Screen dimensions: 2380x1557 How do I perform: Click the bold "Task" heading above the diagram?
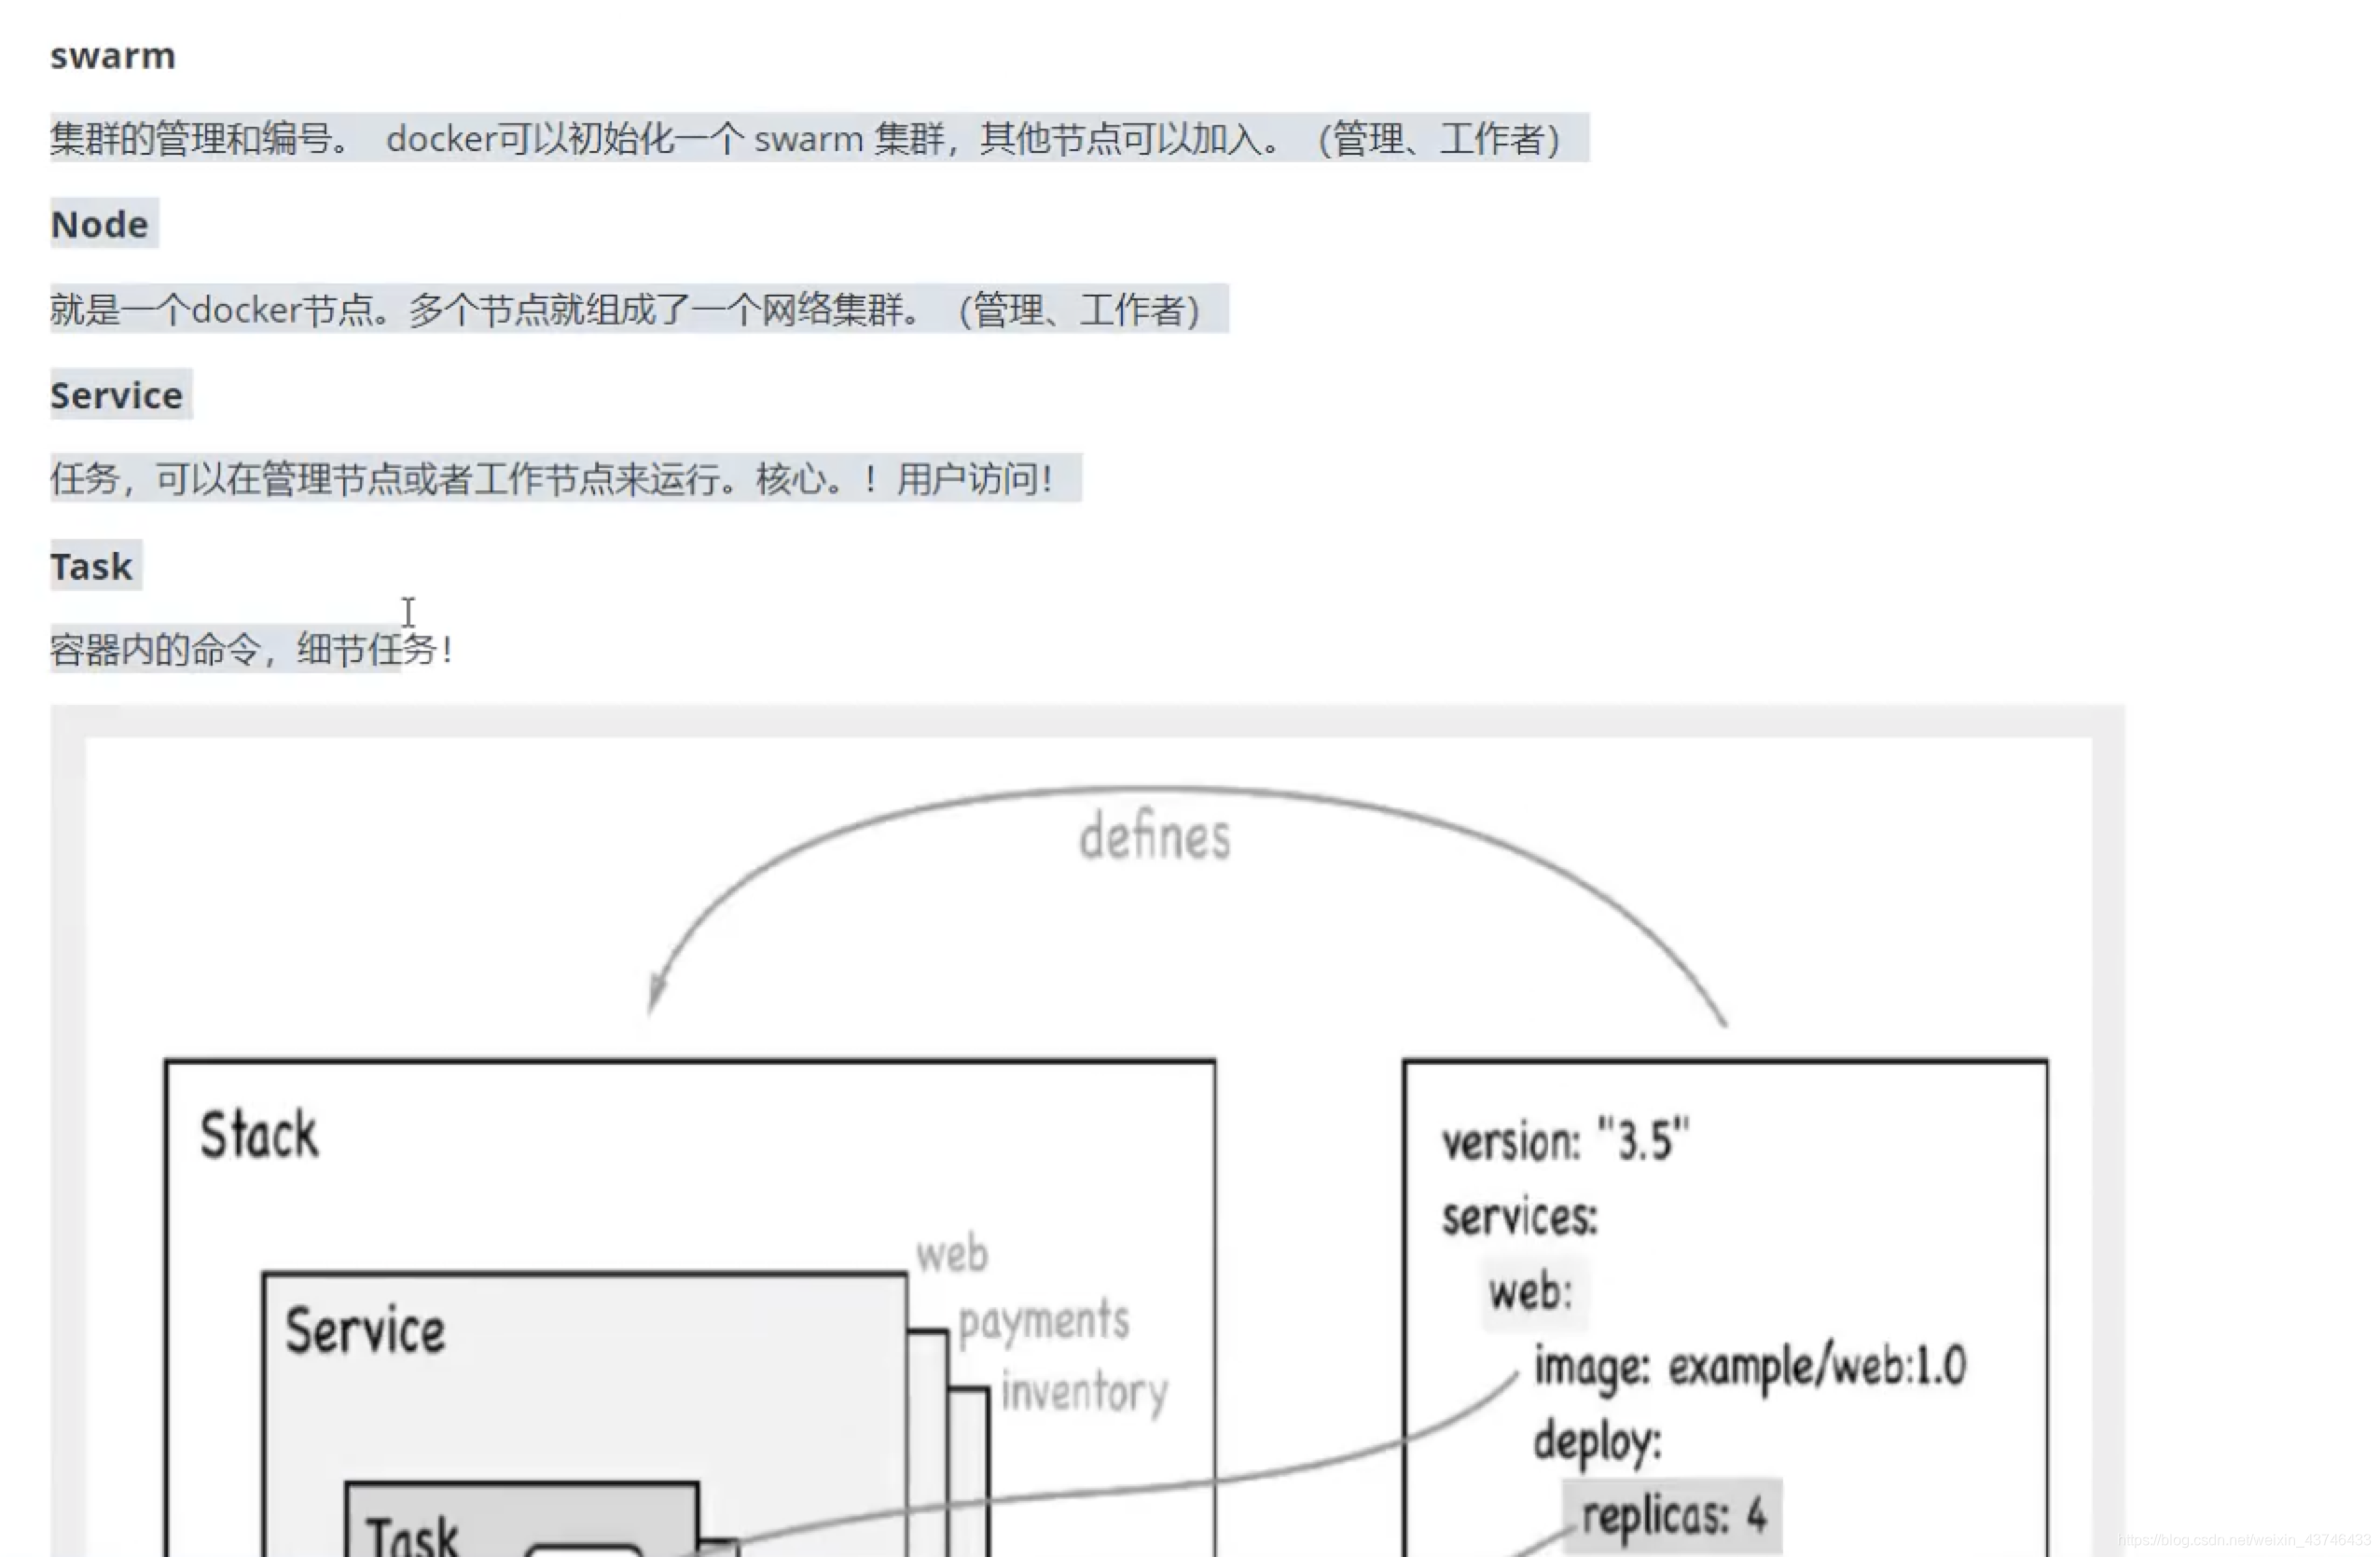click(91, 566)
